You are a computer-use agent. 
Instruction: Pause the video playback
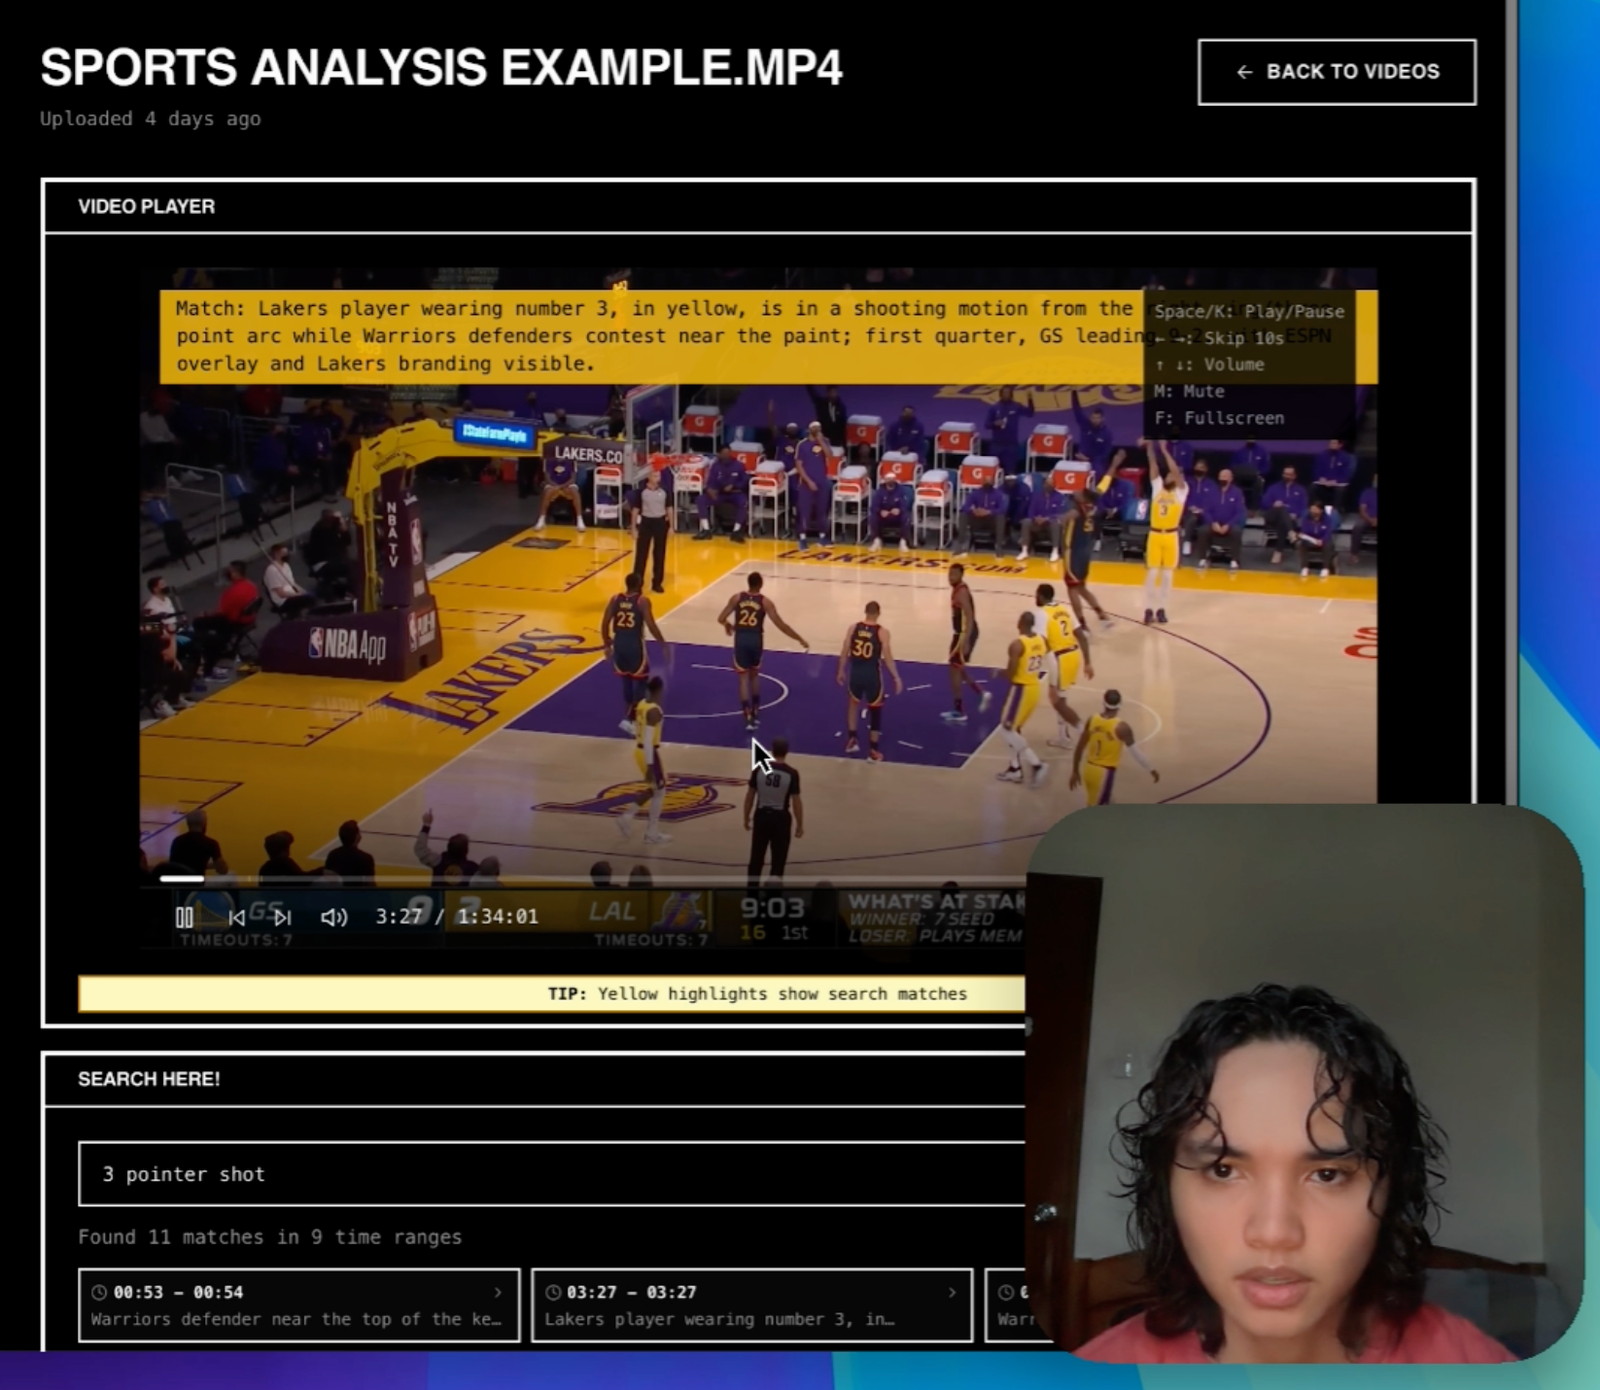(x=184, y=917)
